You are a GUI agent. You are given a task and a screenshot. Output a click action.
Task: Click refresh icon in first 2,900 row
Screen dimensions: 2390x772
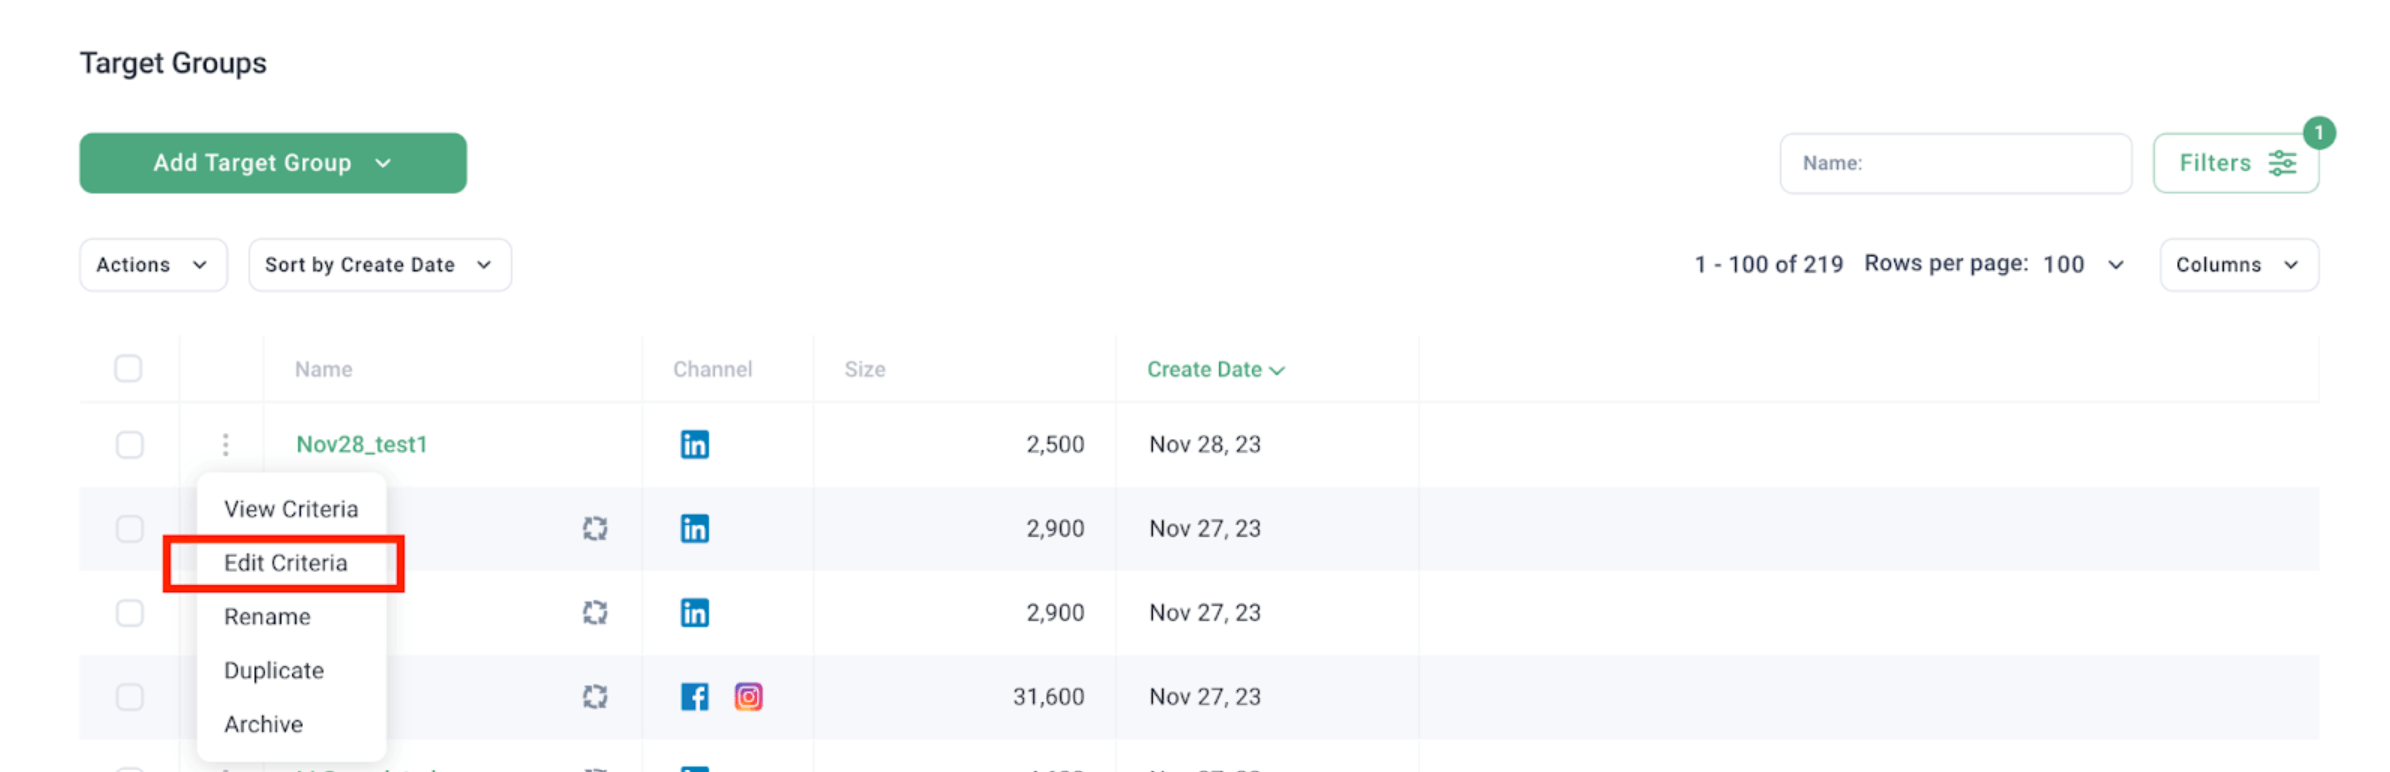595,528
